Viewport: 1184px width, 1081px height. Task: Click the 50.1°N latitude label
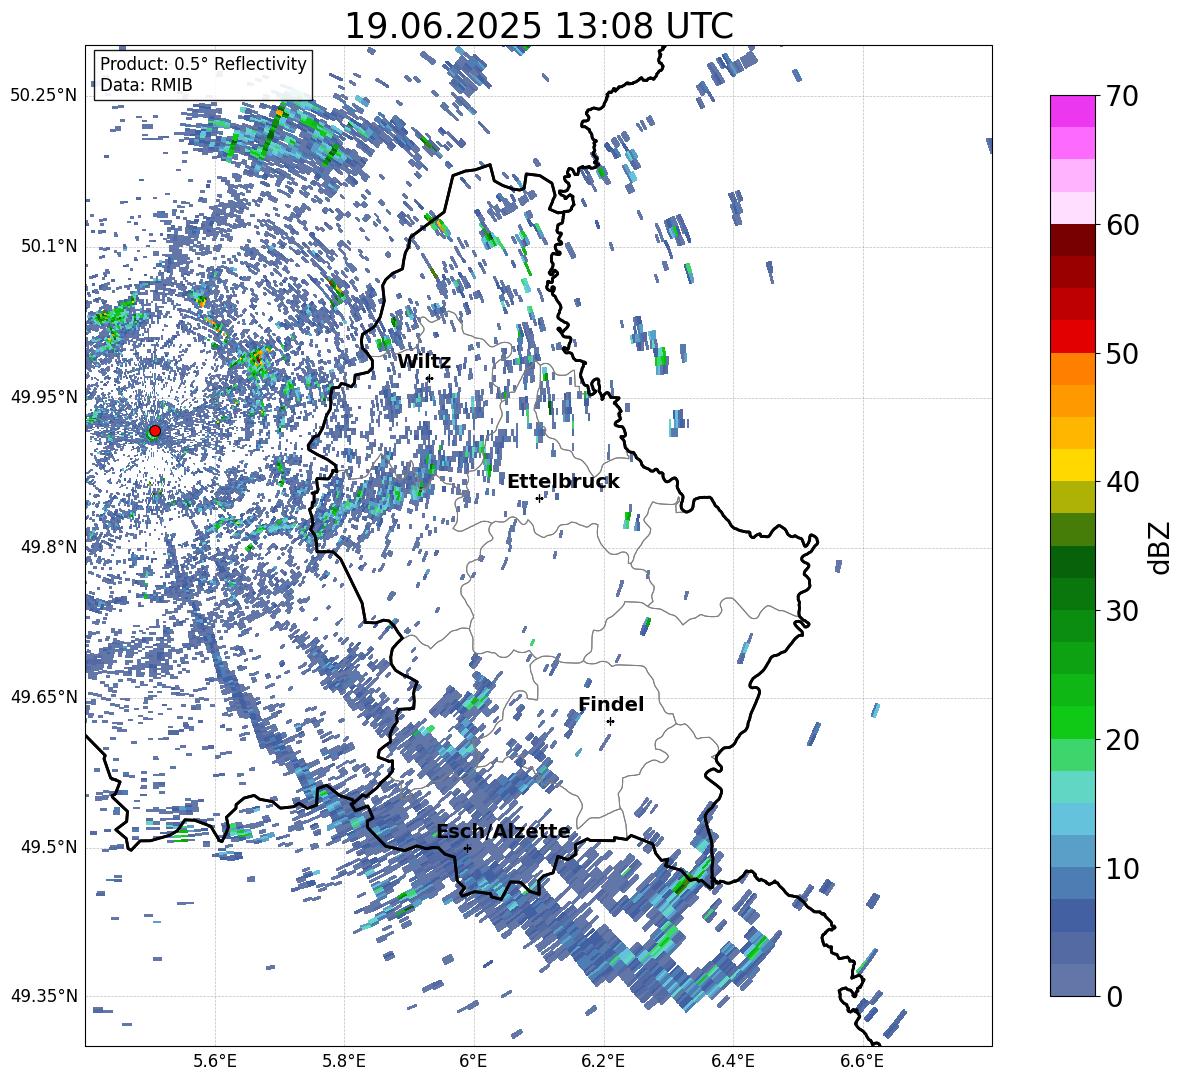[x=48, y=246]
